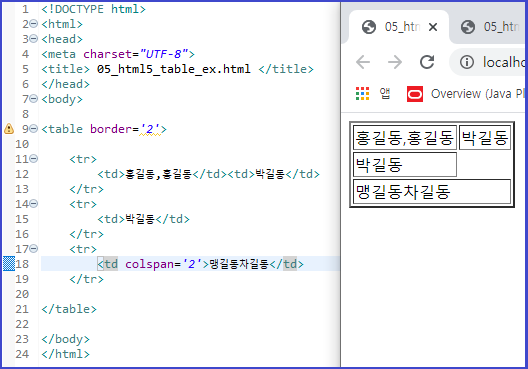Collapse the body tag fold on line 7

(34, 99)
